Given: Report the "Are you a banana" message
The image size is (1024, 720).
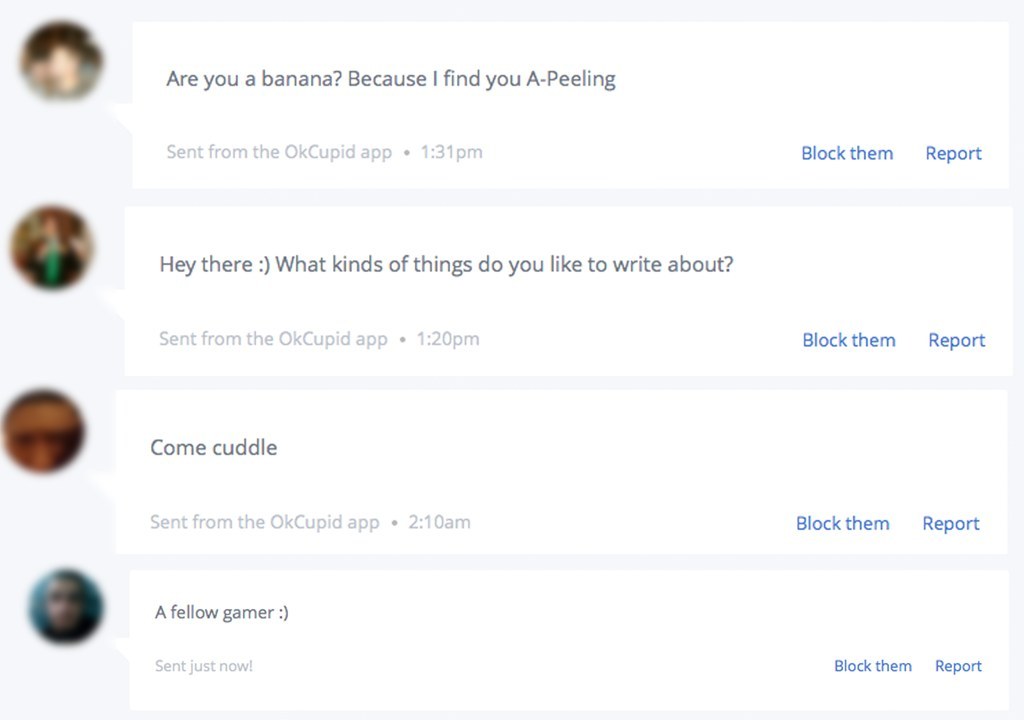Looking at the screenshot, I should pyautogui.click(x=953, y=153).
